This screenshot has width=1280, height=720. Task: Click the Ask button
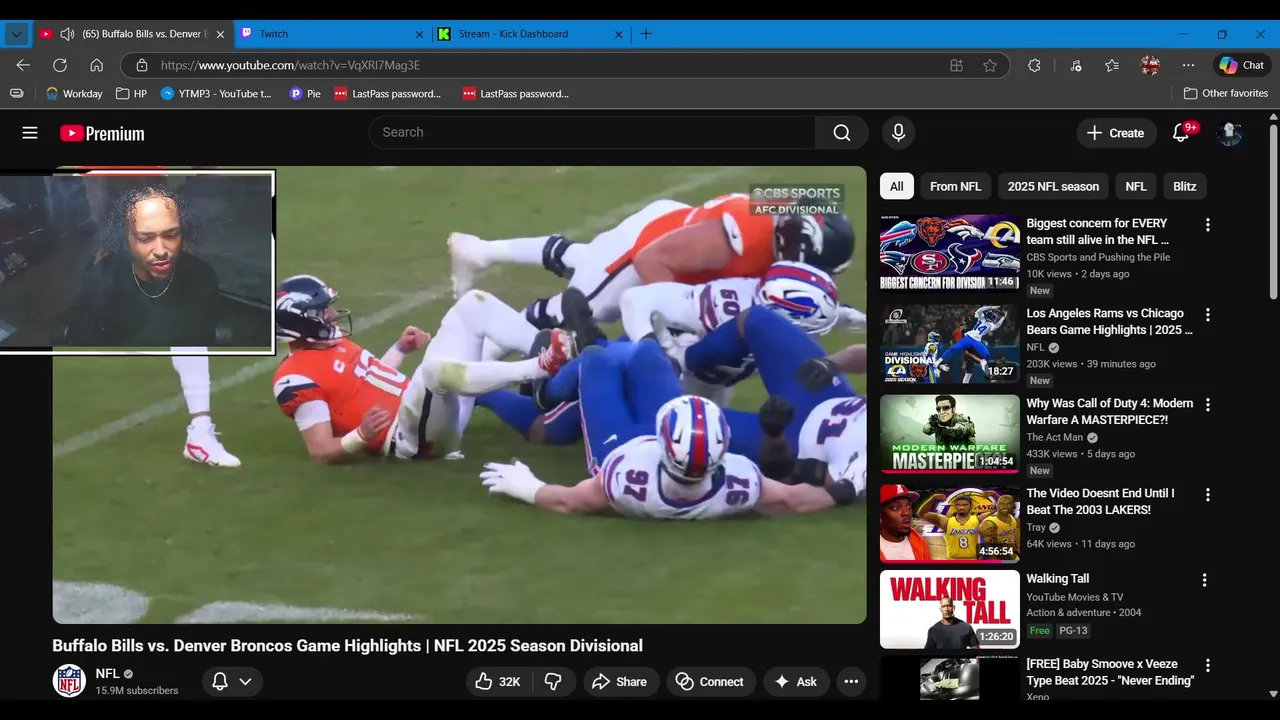[x=796, y=682]
